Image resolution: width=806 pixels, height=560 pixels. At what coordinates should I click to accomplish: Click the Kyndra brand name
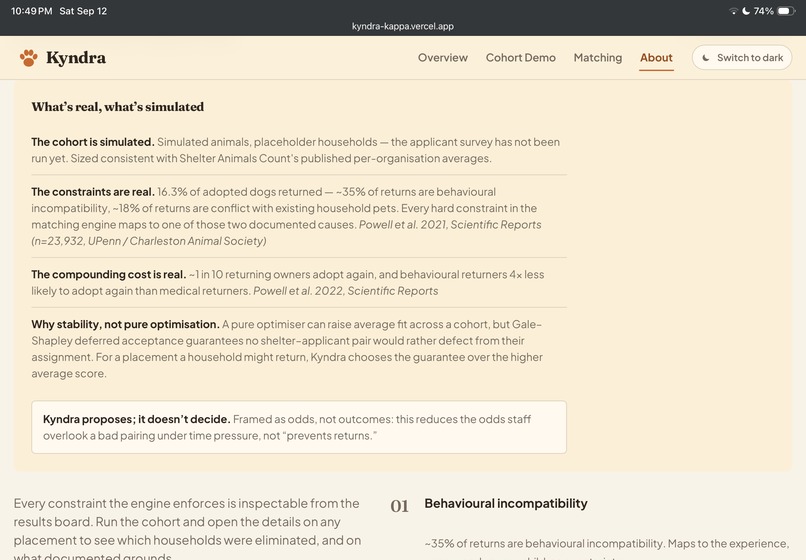coord(76,58)
